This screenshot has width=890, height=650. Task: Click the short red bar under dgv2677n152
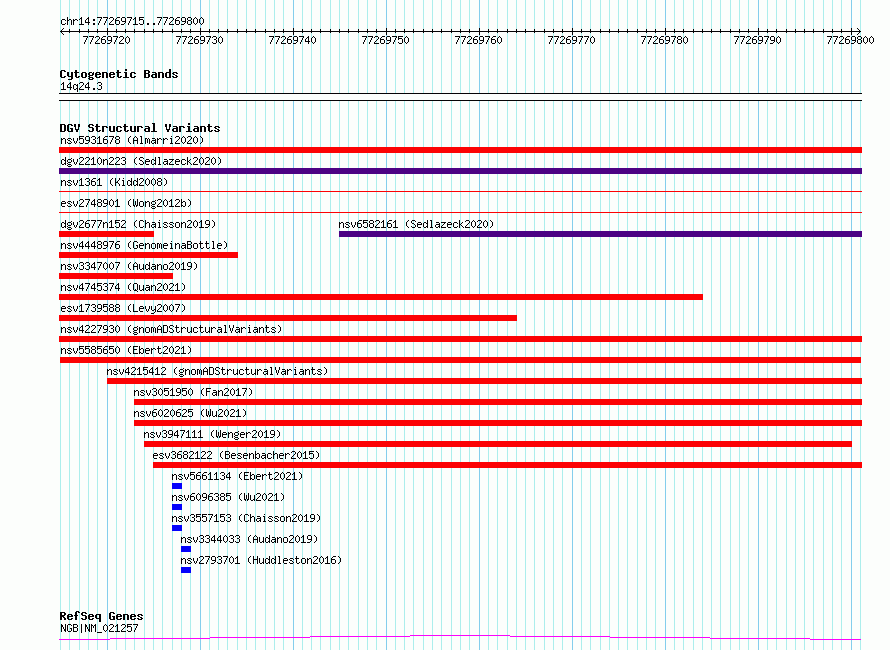click(x=106, y=234)
